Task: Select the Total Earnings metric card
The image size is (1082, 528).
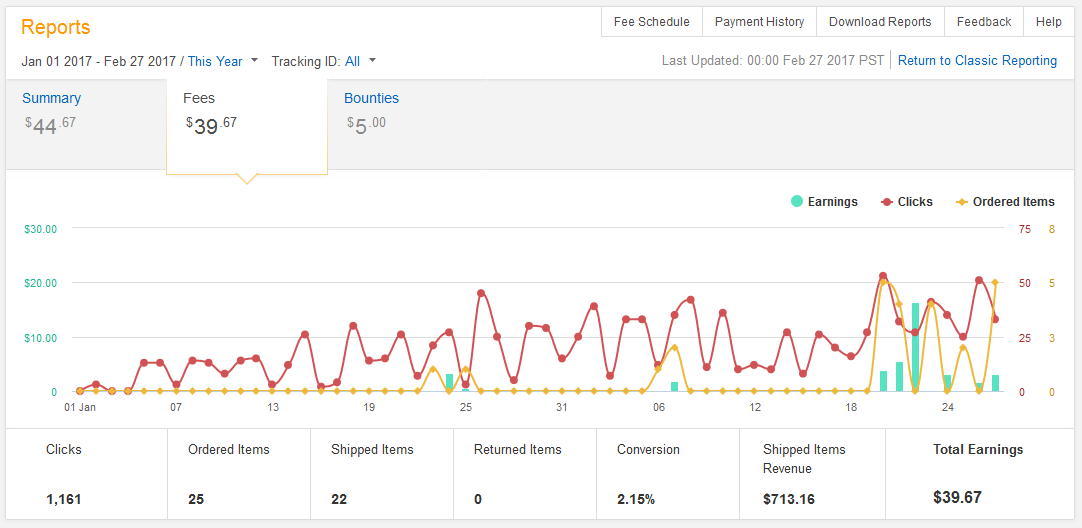Action: pos(980,474)
